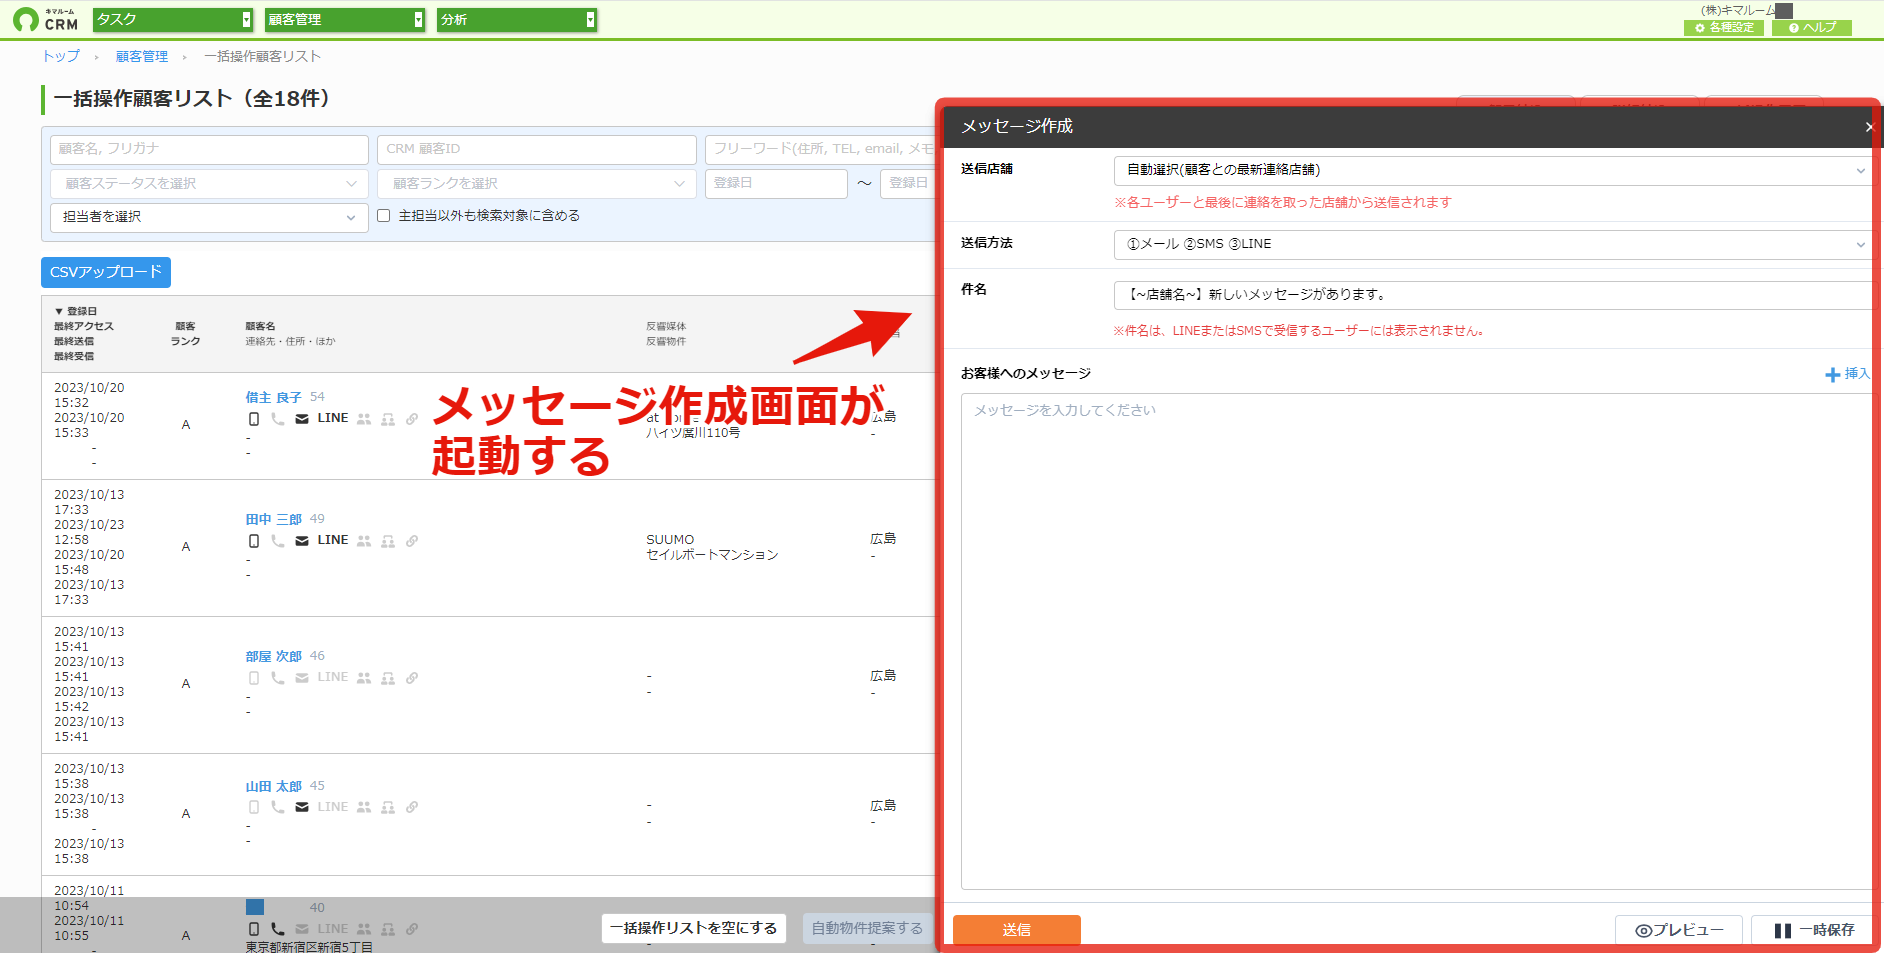The width and height of the screenshot is (1884, 953).
Task: Click 一括操作リストを空にする button
Action: tap(694, 928)
